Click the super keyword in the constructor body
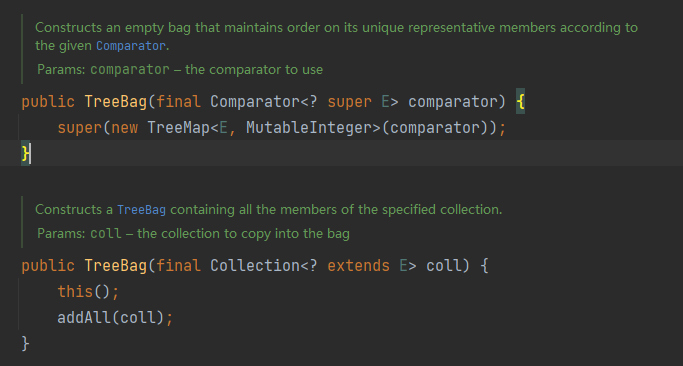The height and width of the screenshot is (366, 683). pos(80,128)
